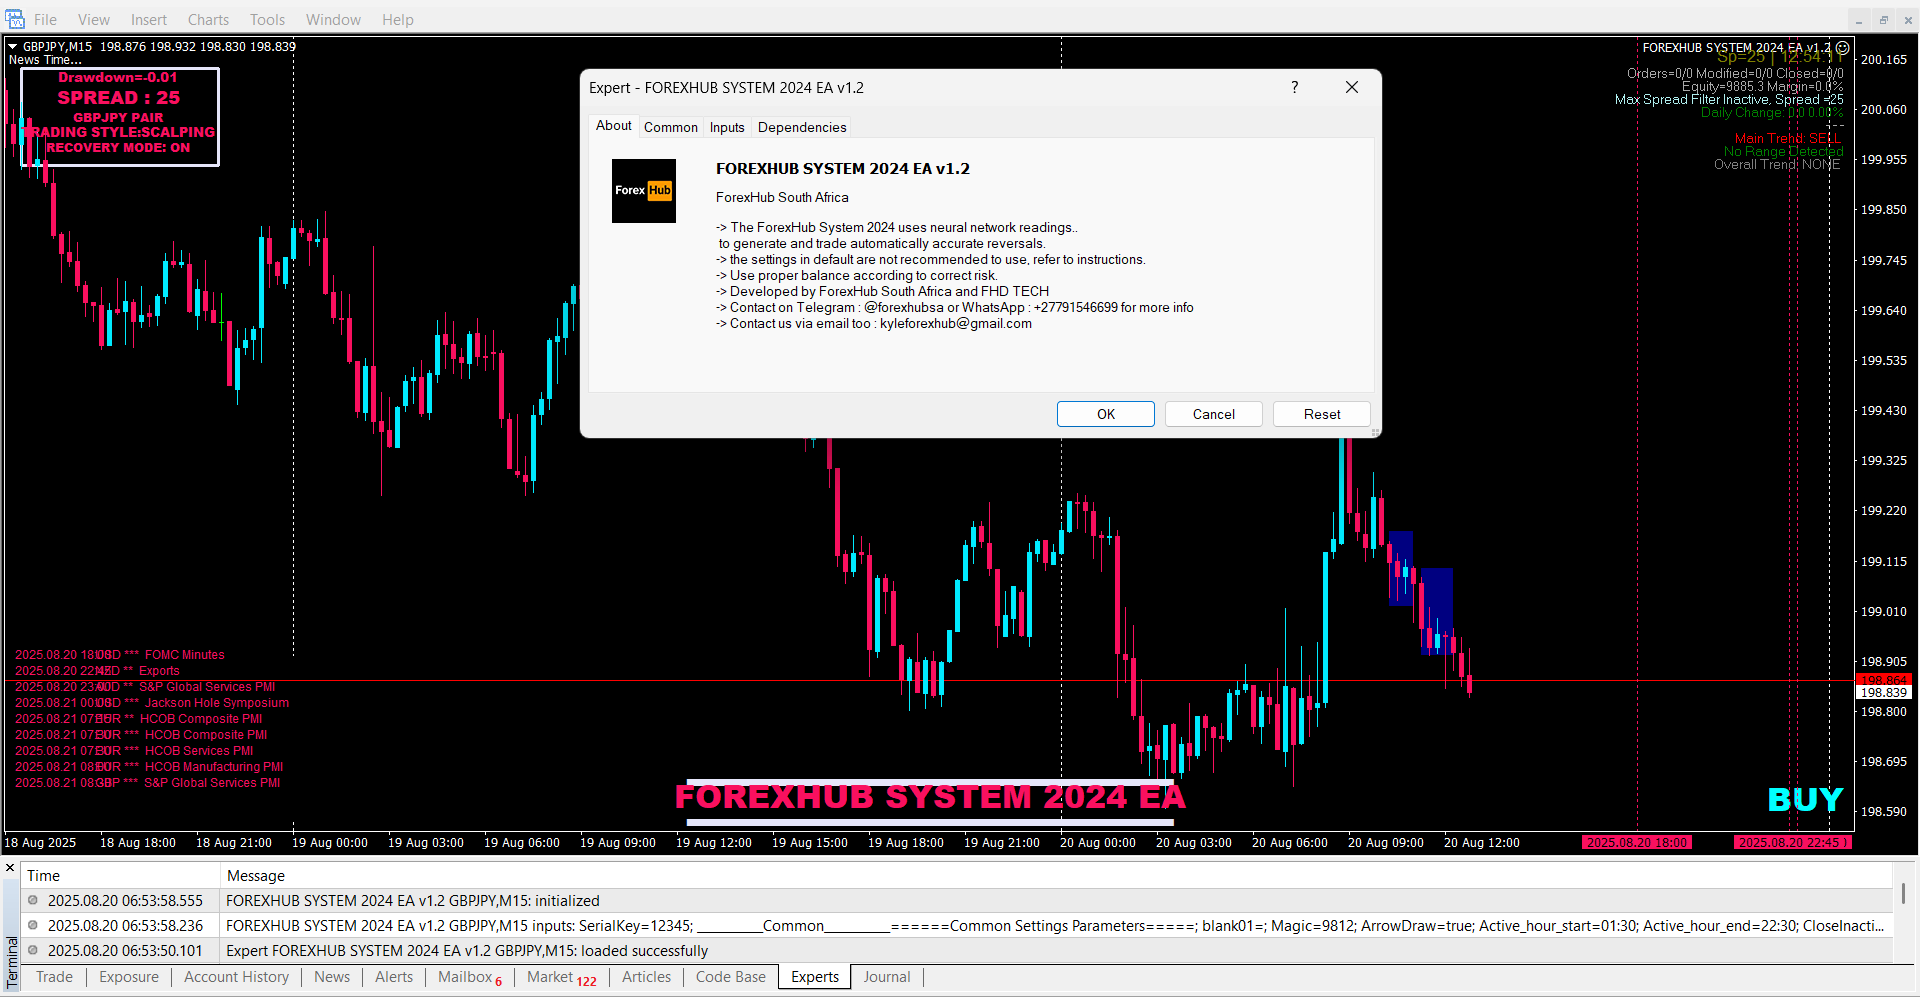This screenshot has height=998, width=1920.
Task: Click the email address kyleforexhub@gmail.com in the dialog
Action: pos(956,324)
